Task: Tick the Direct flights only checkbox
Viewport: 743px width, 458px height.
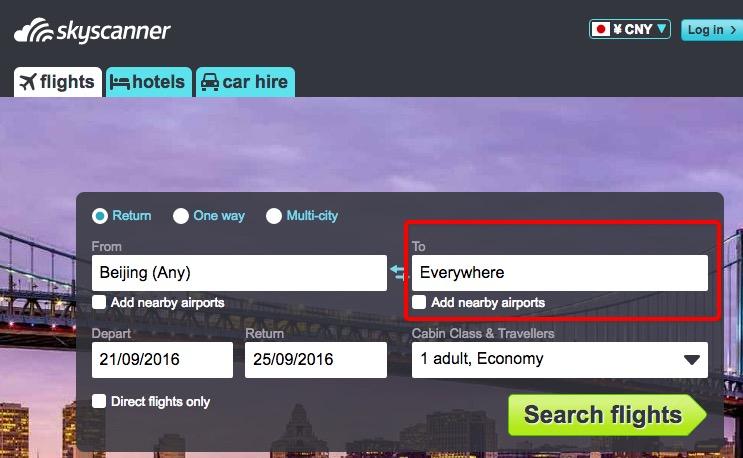Action: click(x=99, y=401)
